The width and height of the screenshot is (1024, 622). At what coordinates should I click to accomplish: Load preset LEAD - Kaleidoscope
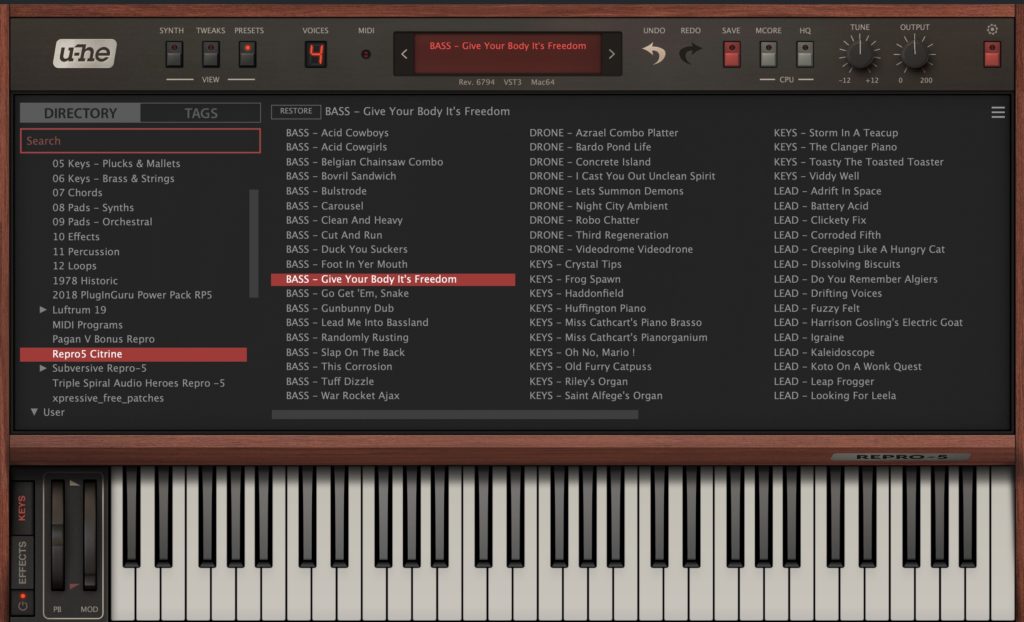(824, 352)
